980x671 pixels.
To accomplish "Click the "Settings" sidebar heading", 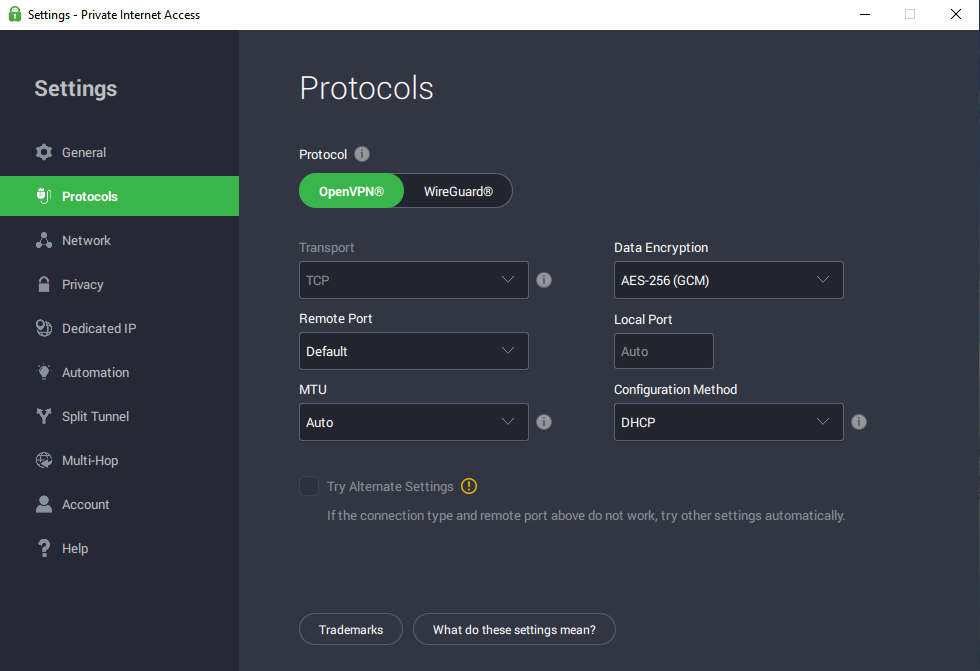I will click(76, 89).
